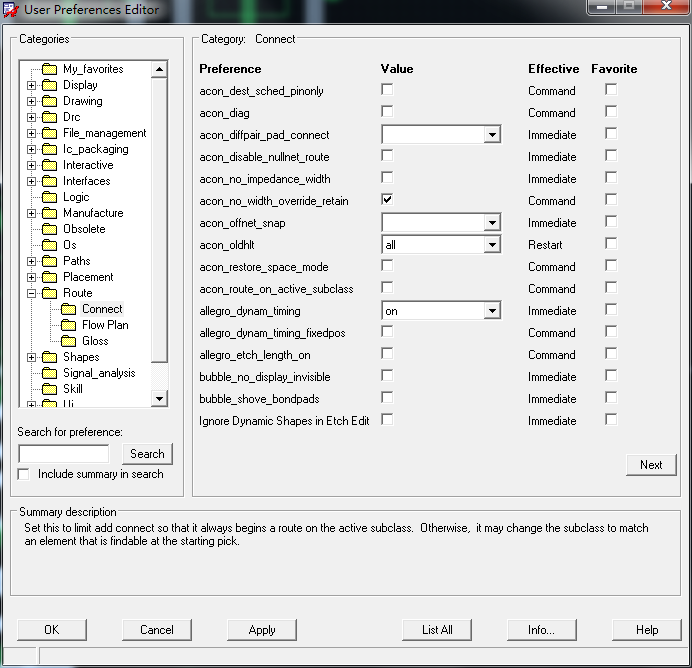This screenshot has width=692, height=668.
Task: Click the Placement folder icon
Action: (x=49, y=277)
